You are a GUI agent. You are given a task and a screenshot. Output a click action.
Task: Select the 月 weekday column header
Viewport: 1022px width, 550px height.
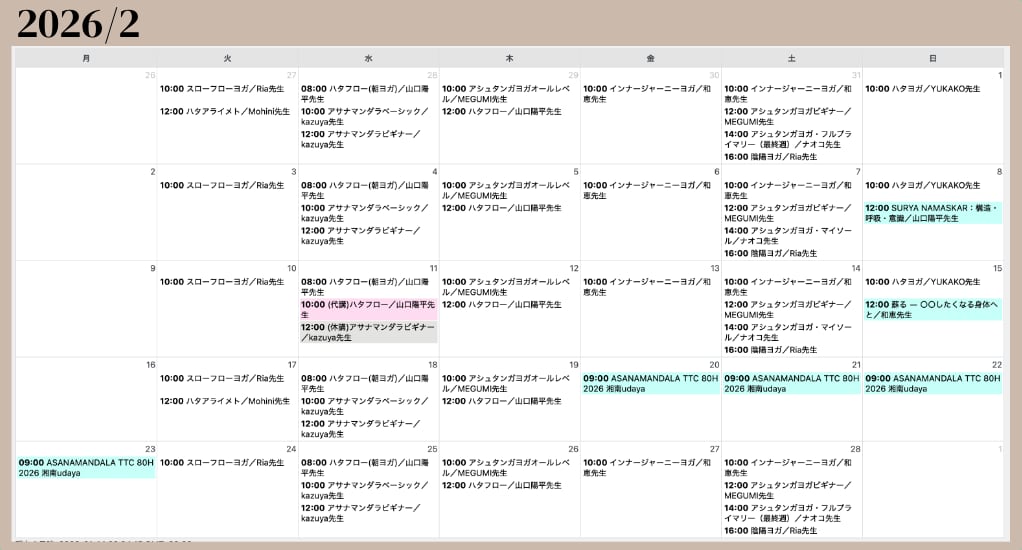coord(86,59)
